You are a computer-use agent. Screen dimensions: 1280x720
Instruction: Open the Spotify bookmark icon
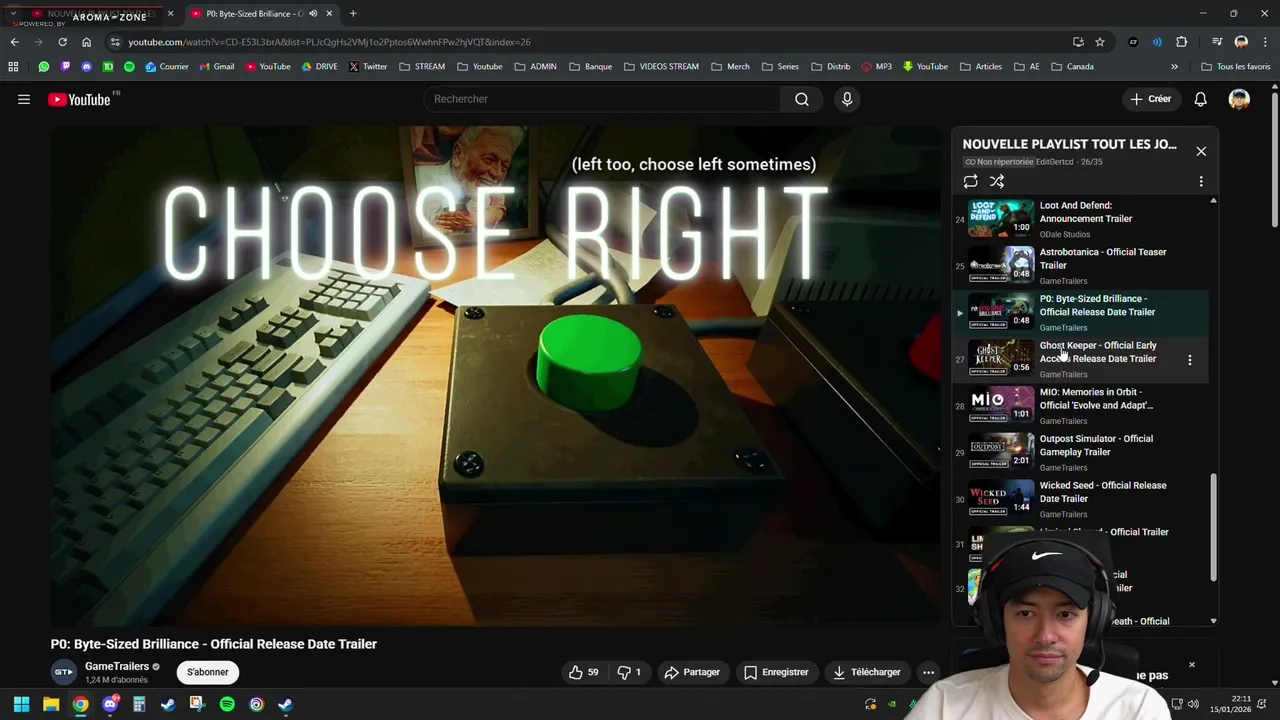[129, 67]
